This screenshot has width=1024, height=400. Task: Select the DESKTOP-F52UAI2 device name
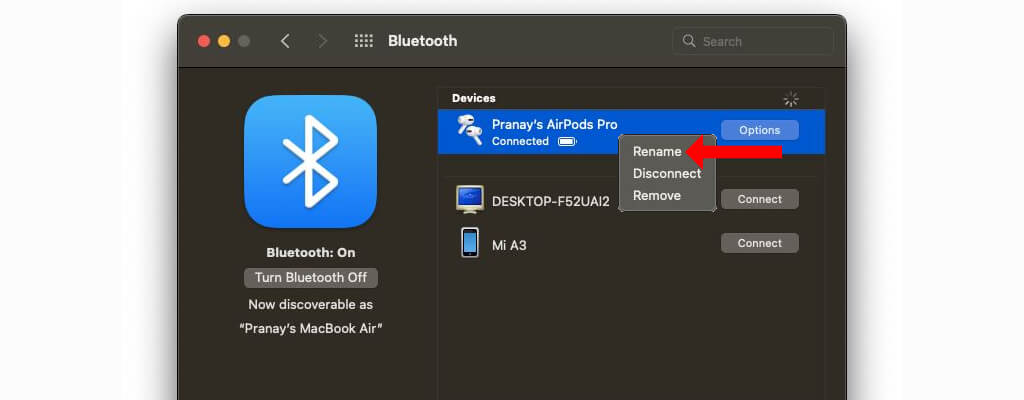point(551,201)
